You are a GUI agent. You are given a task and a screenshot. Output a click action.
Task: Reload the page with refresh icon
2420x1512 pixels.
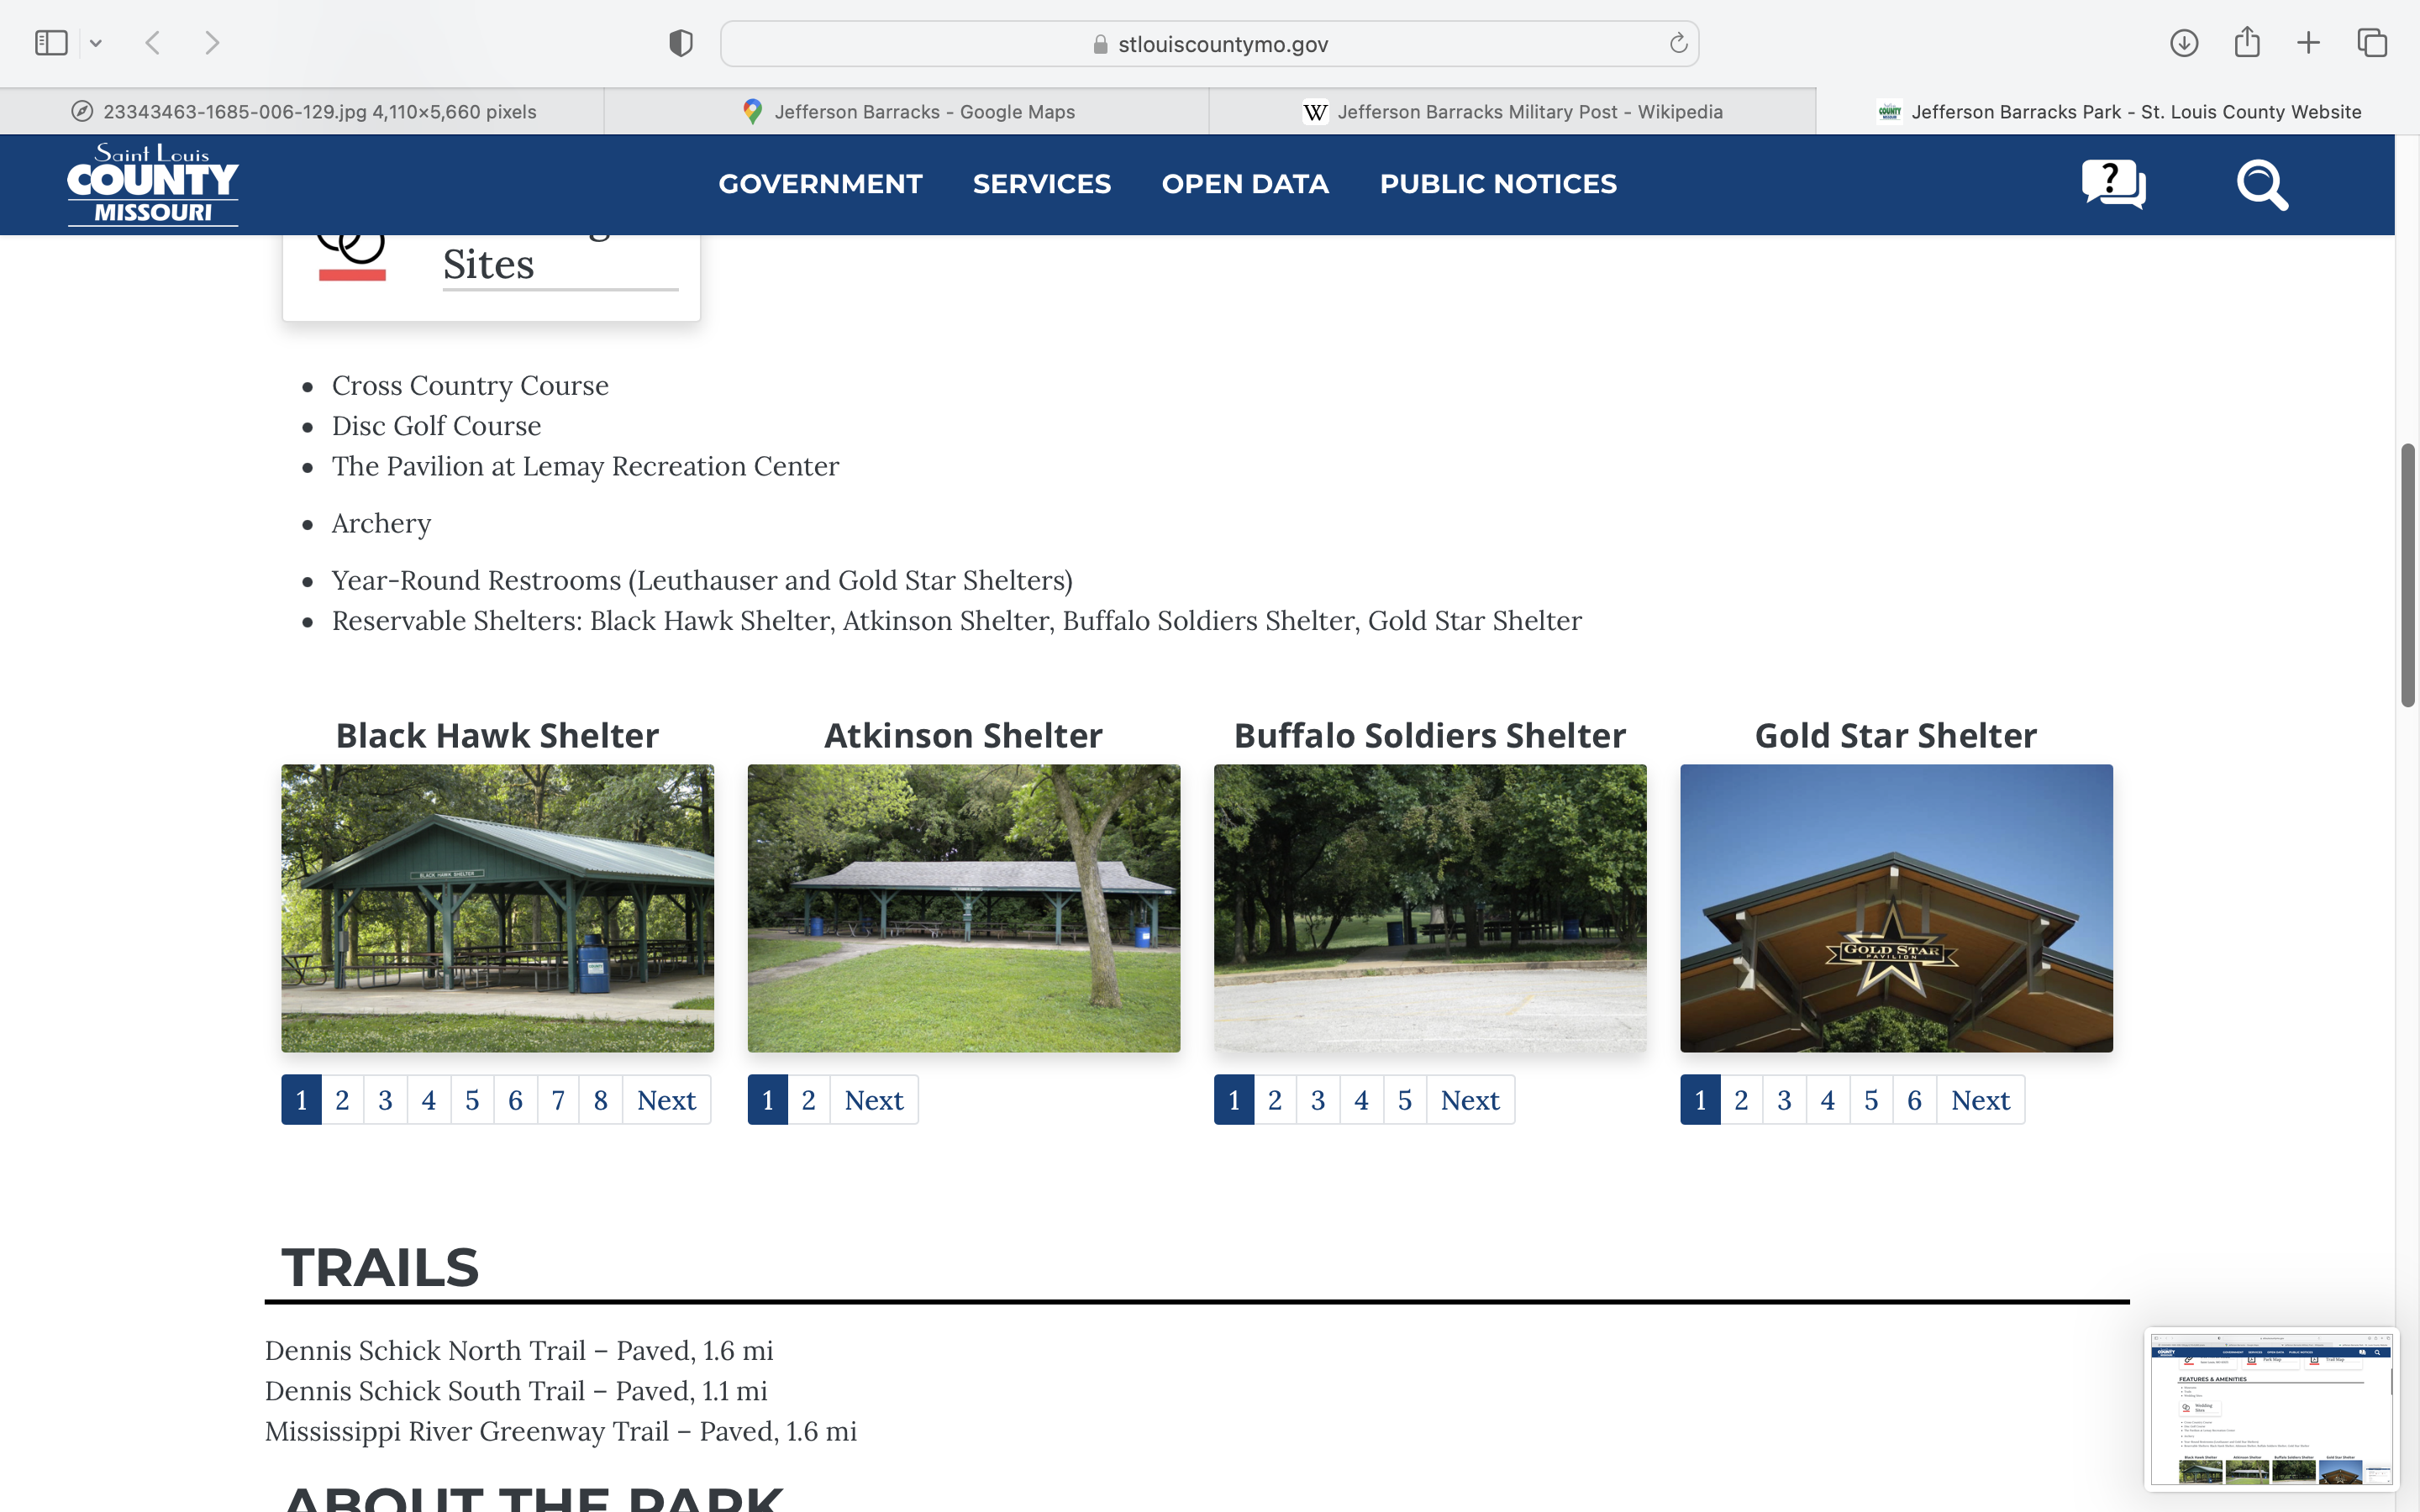point(1678,43)
